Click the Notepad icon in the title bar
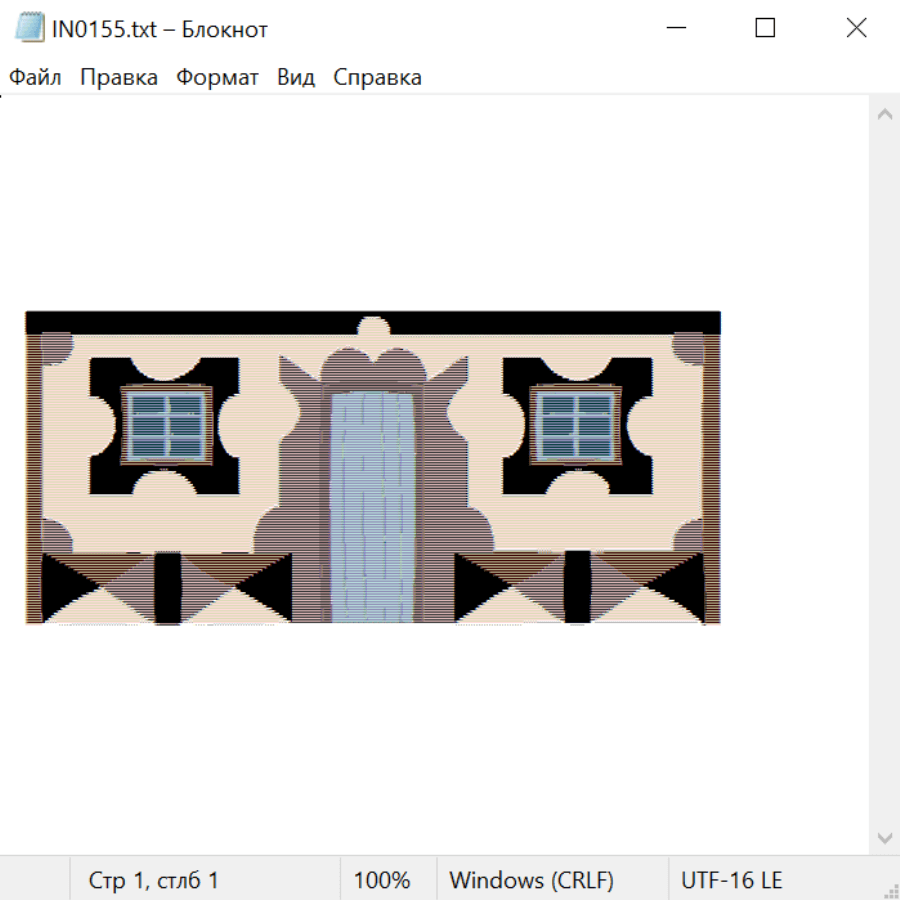 coord(29,29)
